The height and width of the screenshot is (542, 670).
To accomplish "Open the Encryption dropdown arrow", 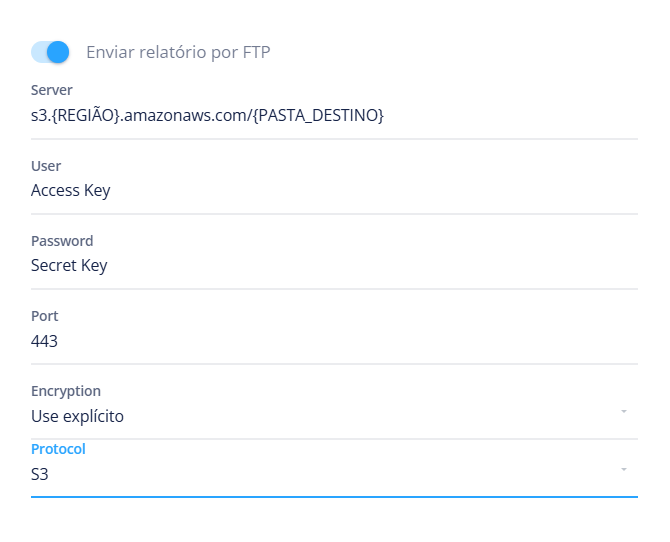I will [623, 411].
